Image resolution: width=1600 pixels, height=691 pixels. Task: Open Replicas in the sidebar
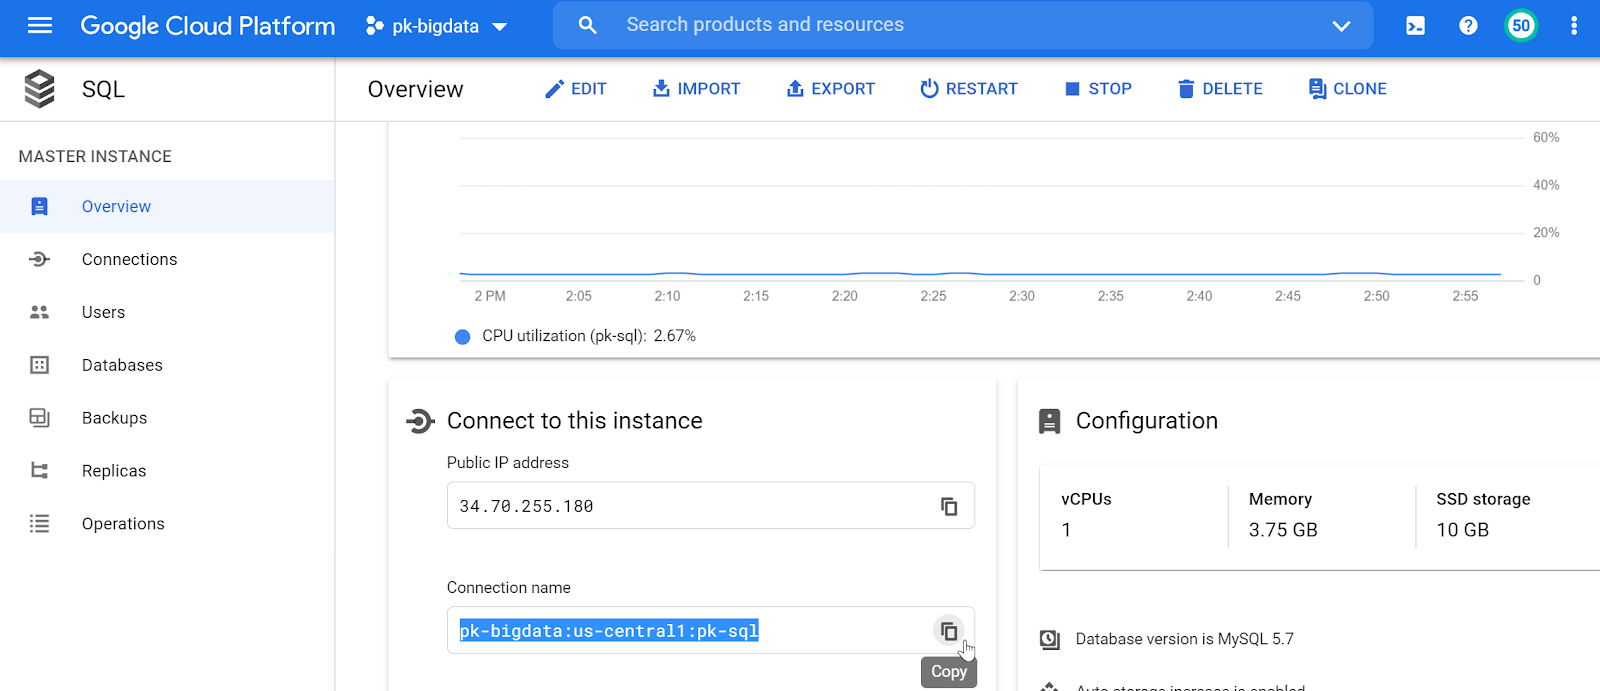coord(167,471)
